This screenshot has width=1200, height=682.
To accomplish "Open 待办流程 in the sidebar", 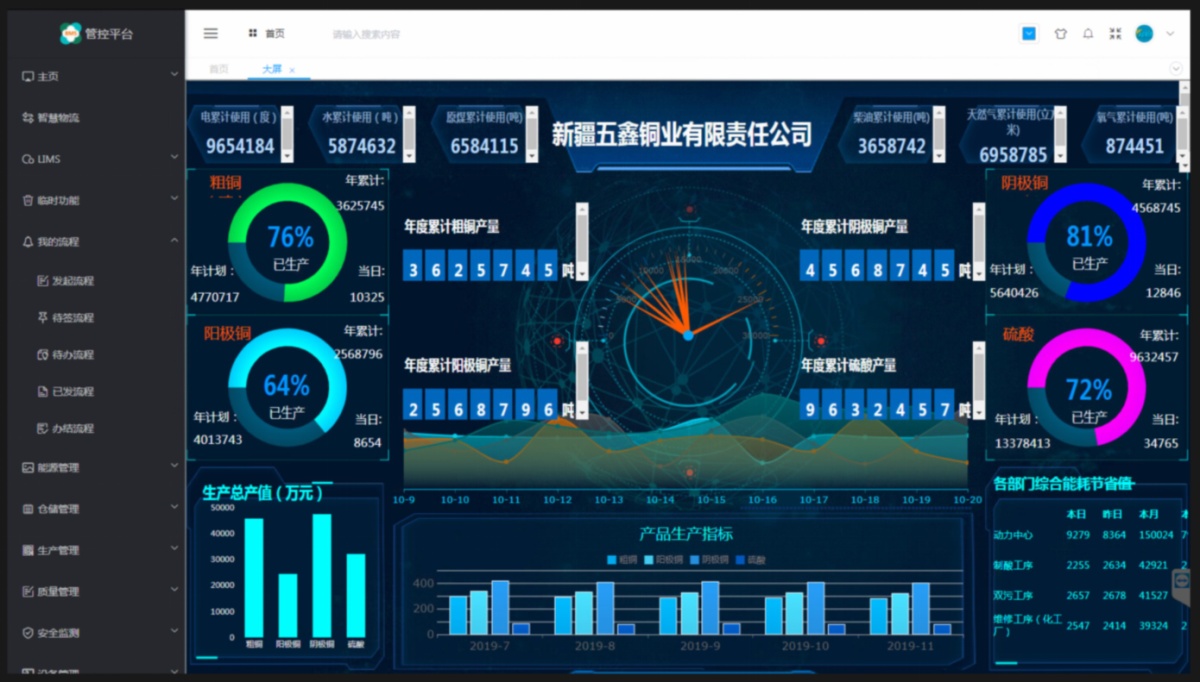I will click(72, 354).
